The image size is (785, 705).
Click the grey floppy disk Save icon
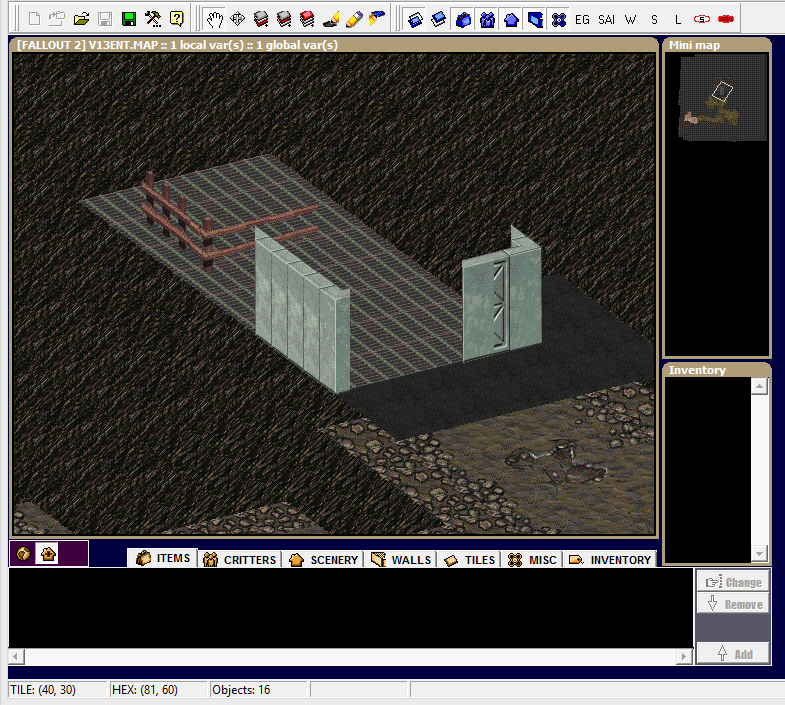(105, 19)
